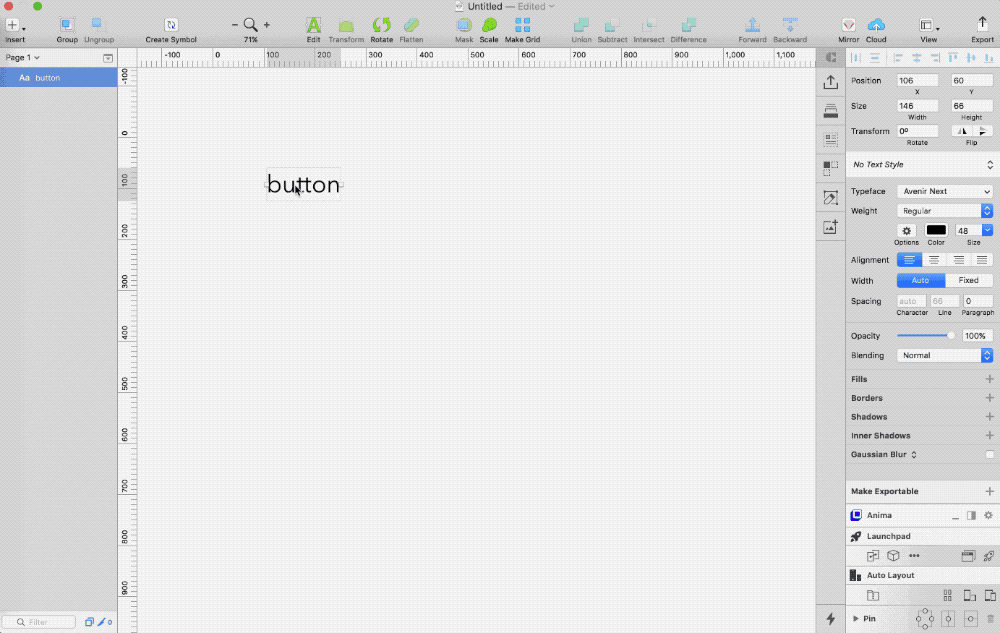Add a new Fill
The height and width of the screenshot is (633, 1000).
click(989, 379)
